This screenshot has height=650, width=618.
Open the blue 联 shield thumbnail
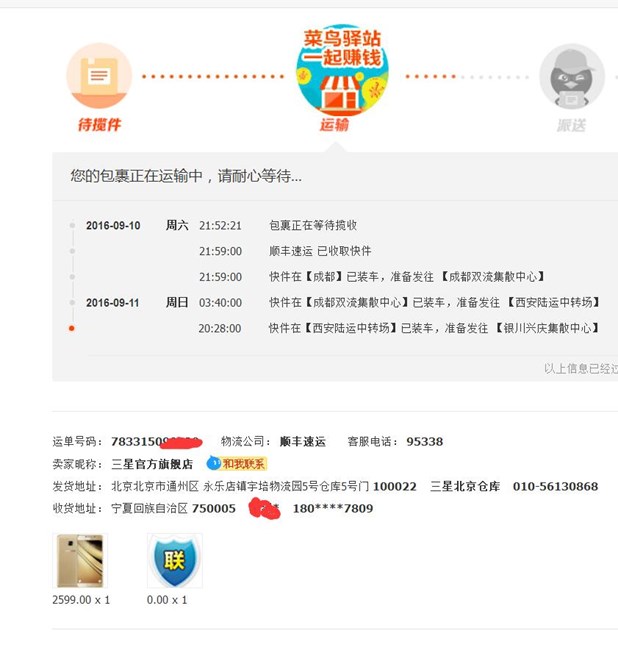coord(174,560)
